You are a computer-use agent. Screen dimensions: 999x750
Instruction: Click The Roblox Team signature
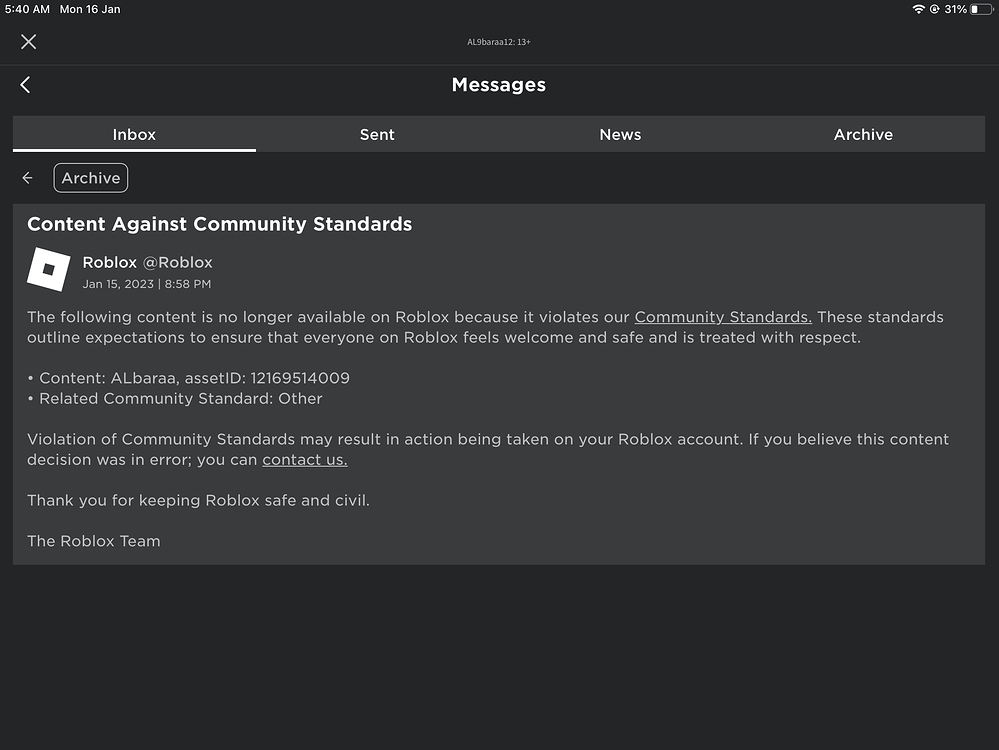click(94, 541)
